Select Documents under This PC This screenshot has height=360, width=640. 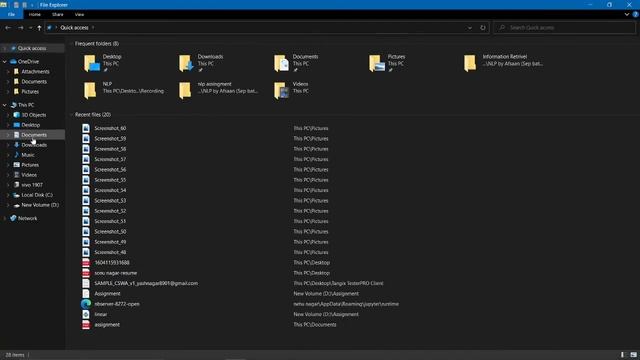34,135
